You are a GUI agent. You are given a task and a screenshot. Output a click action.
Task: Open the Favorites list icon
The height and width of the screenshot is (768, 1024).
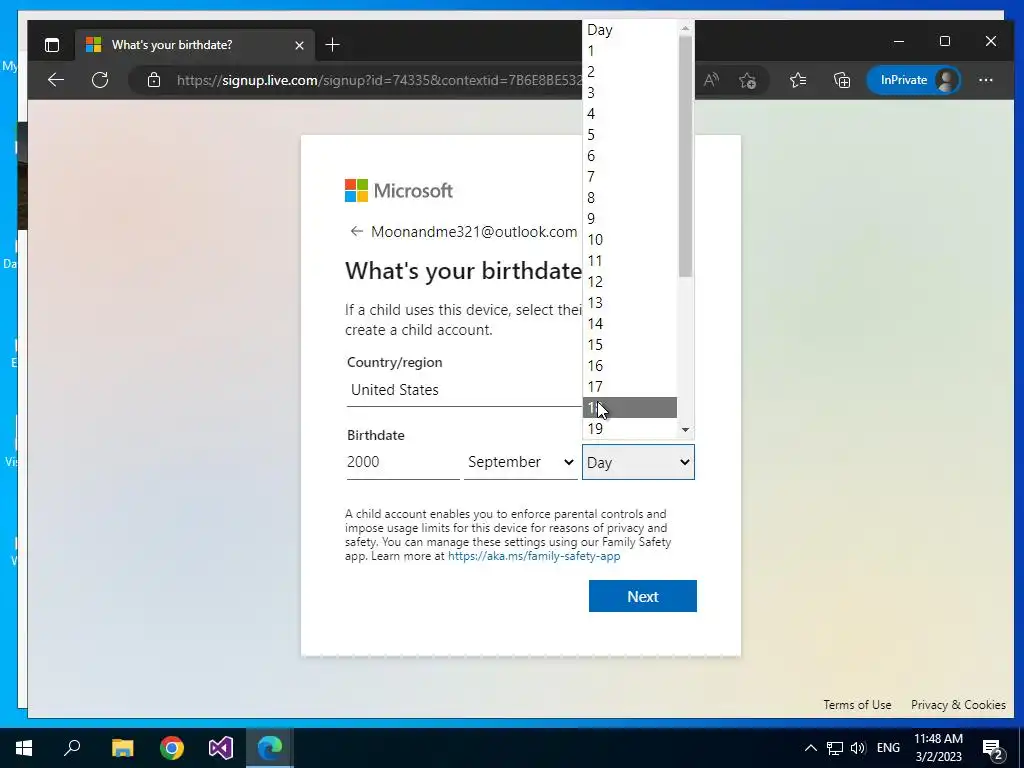797,80
